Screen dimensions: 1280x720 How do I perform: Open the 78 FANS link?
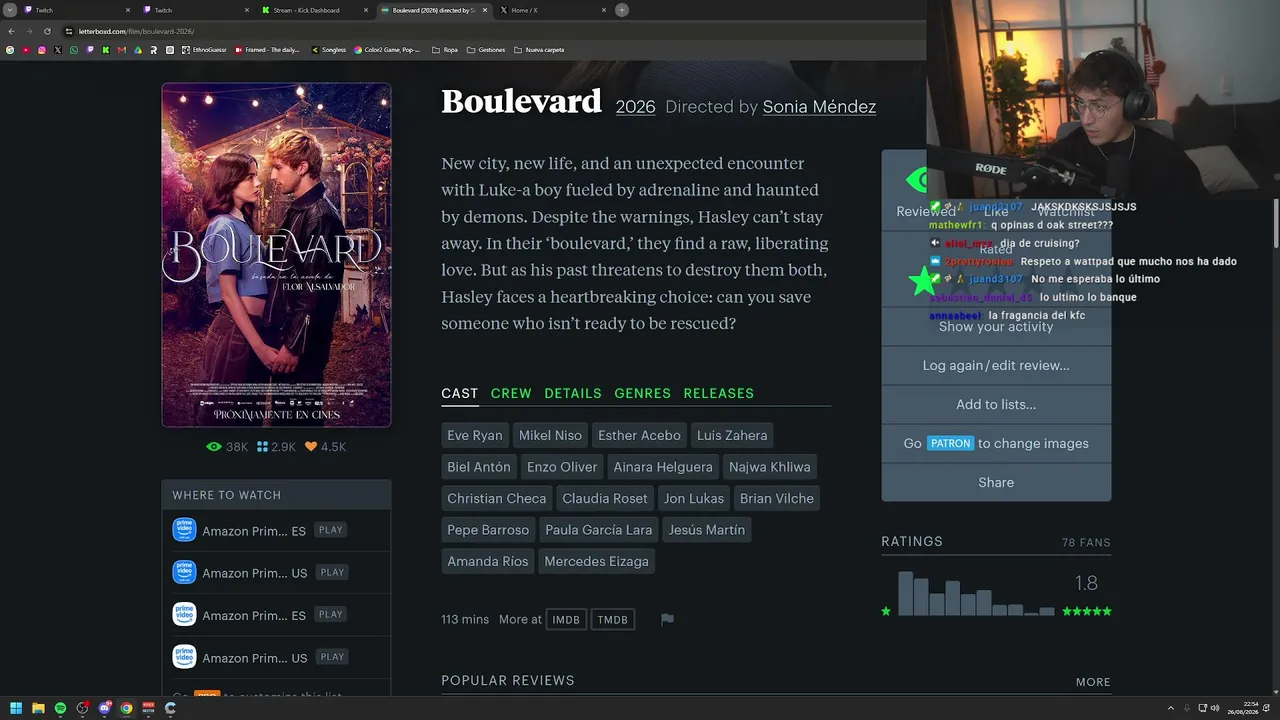coord(1086,543)
